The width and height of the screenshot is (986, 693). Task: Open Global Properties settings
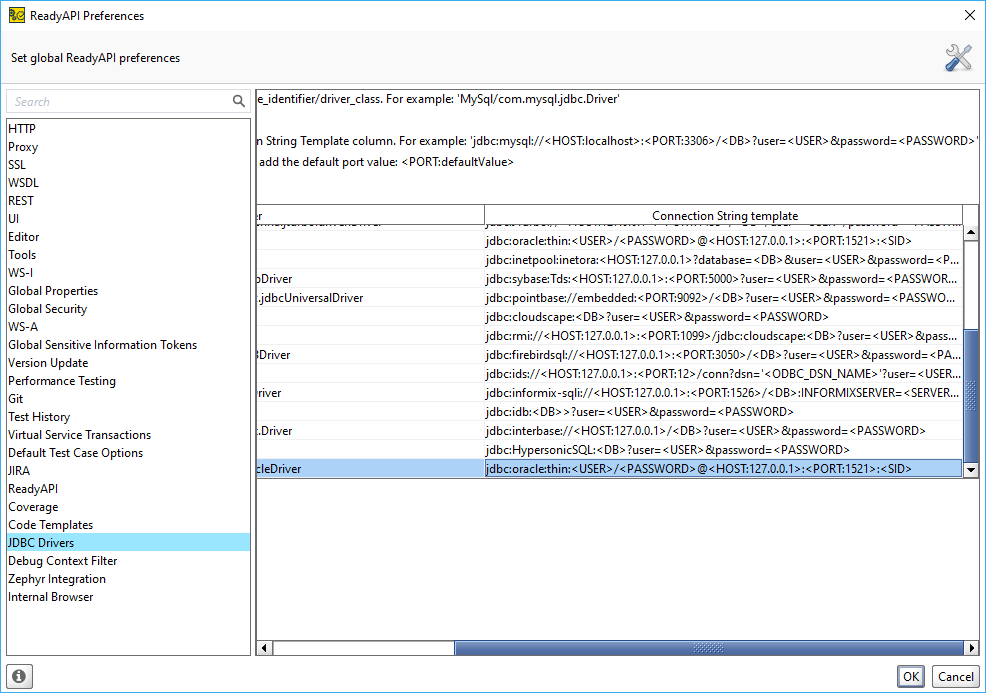coord(128,291)
